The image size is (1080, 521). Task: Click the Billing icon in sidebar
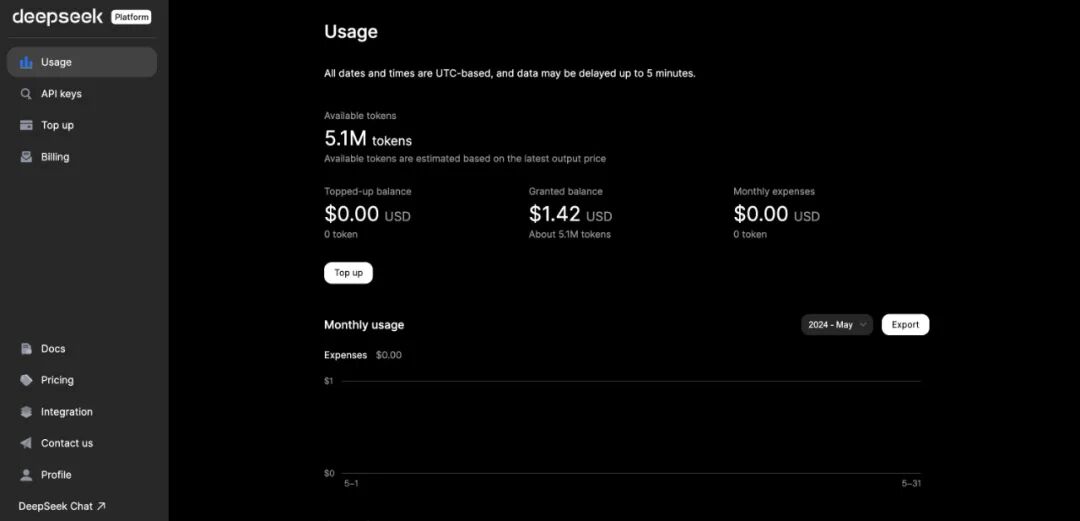tap(26, 157)
